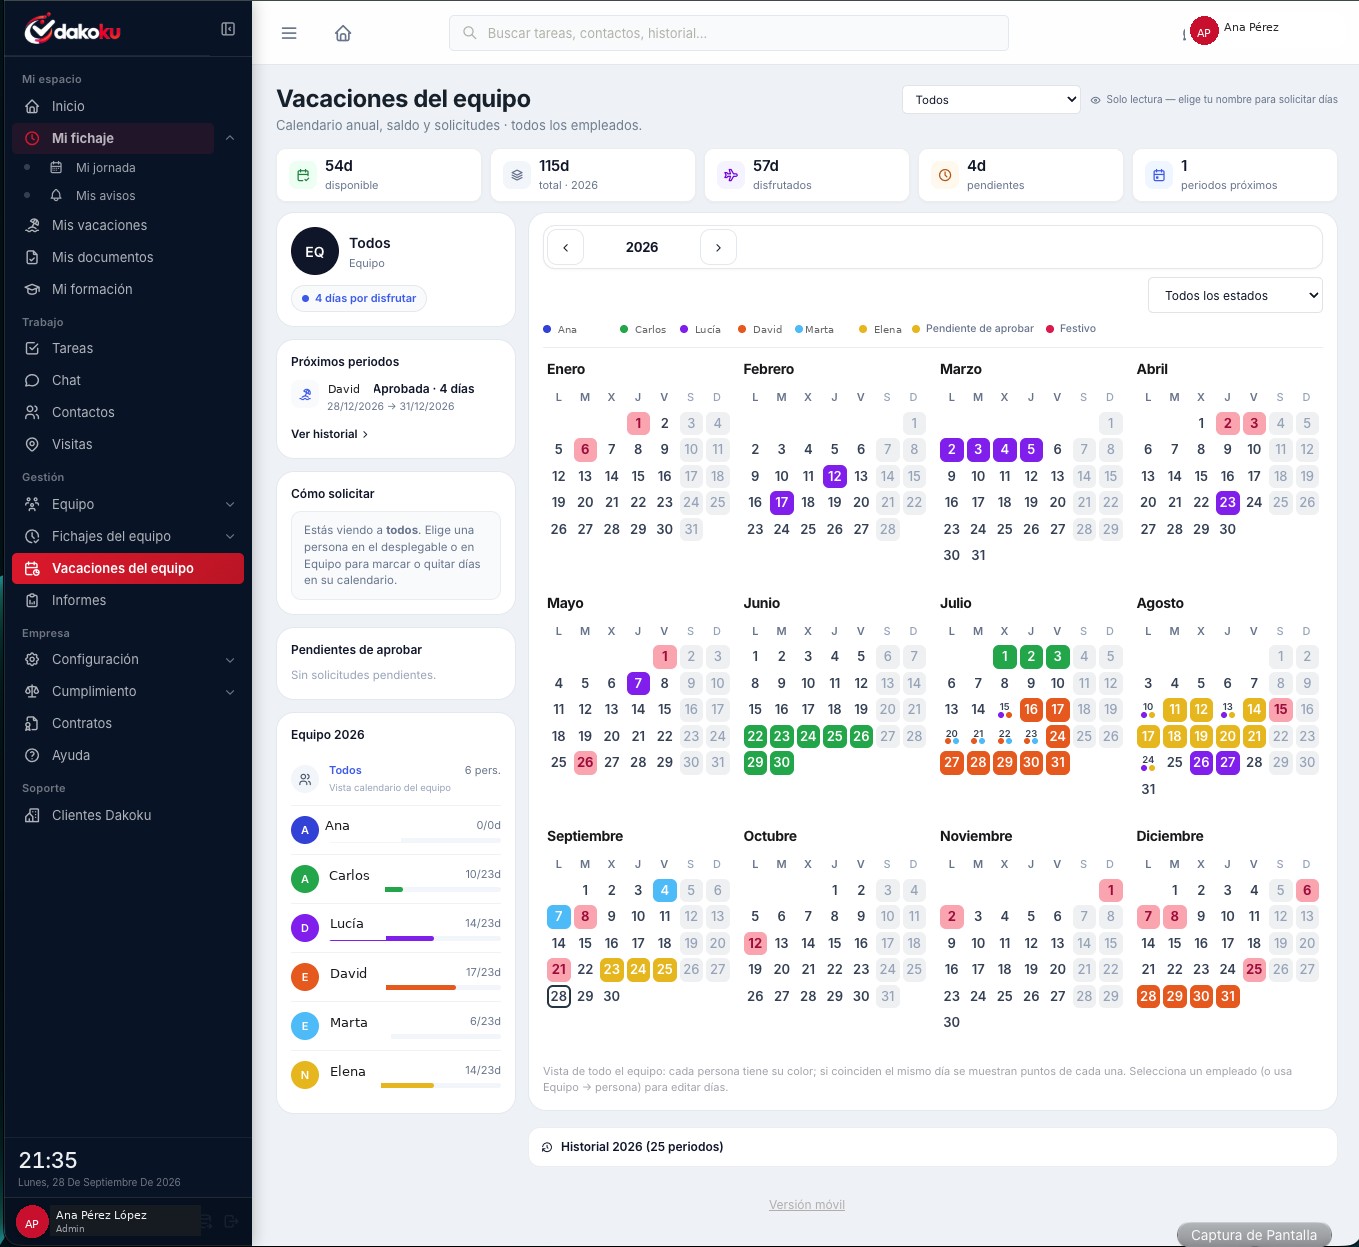1359x1247 pixels.
Task: Open the Informes menu item
Action: 128,600
